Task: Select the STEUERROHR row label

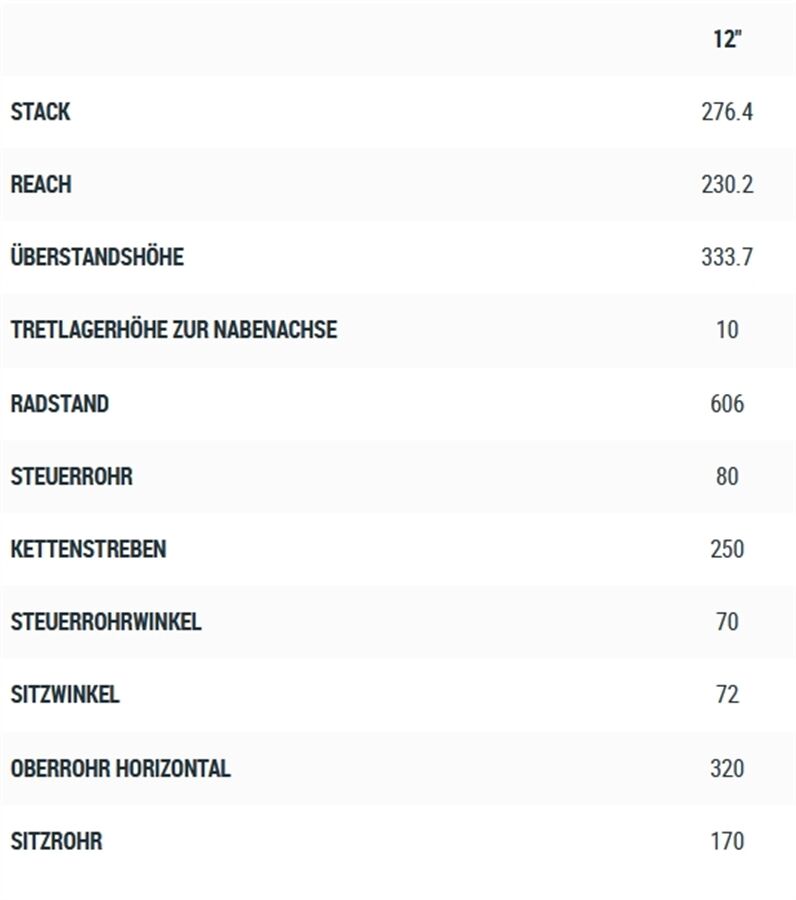Action: tap(72, 476)
